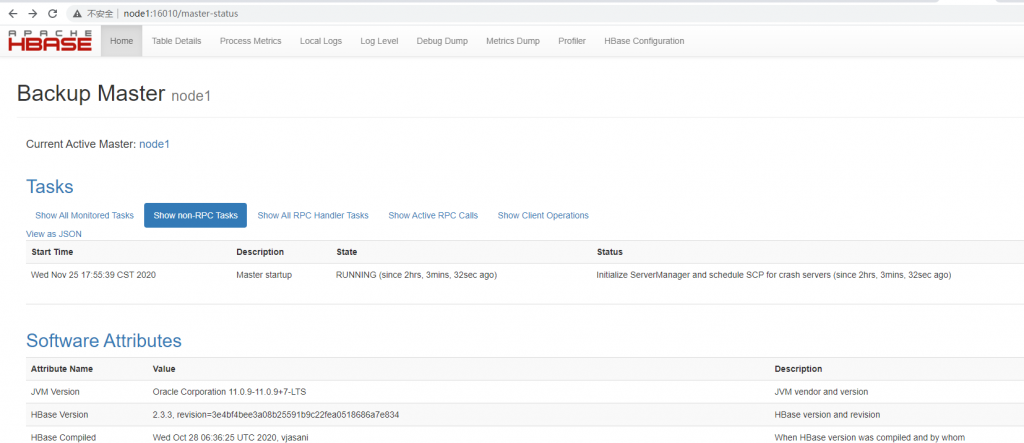Click the not-secure warning icon
Viewport: 1024px width, 443px height.
[78, 14]
